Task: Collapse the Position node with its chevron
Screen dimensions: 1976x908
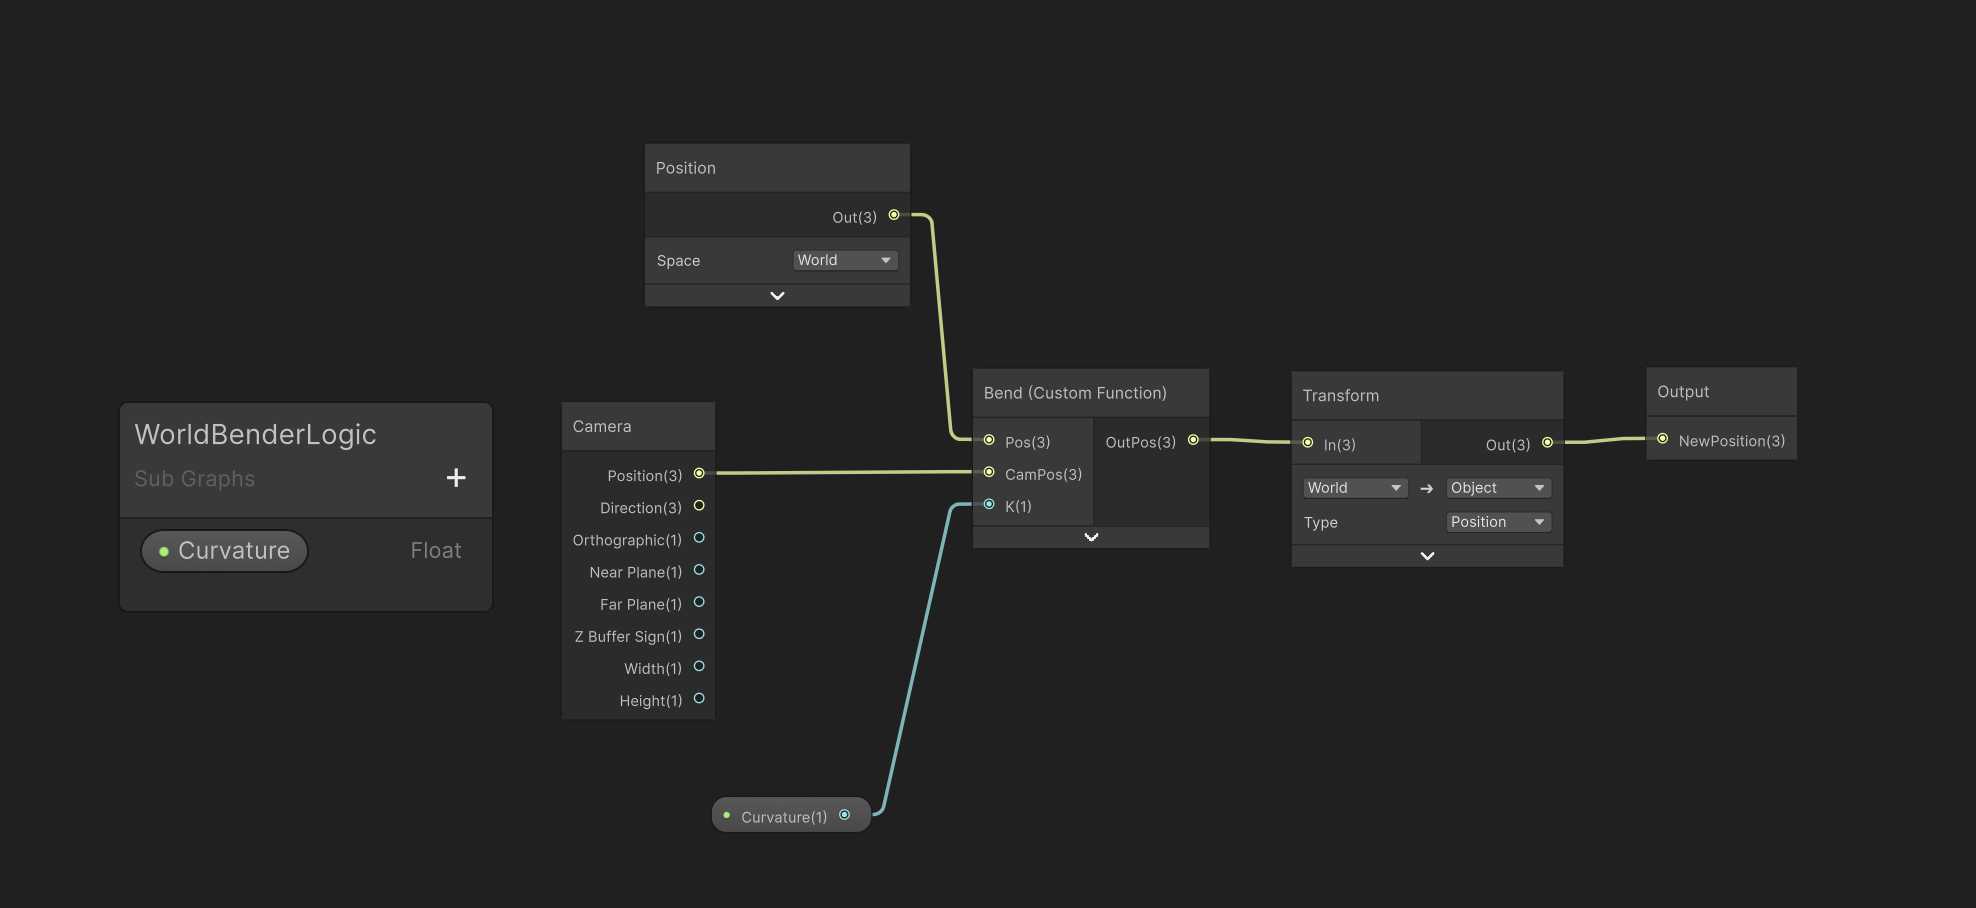Action: [x=777, y=294]
